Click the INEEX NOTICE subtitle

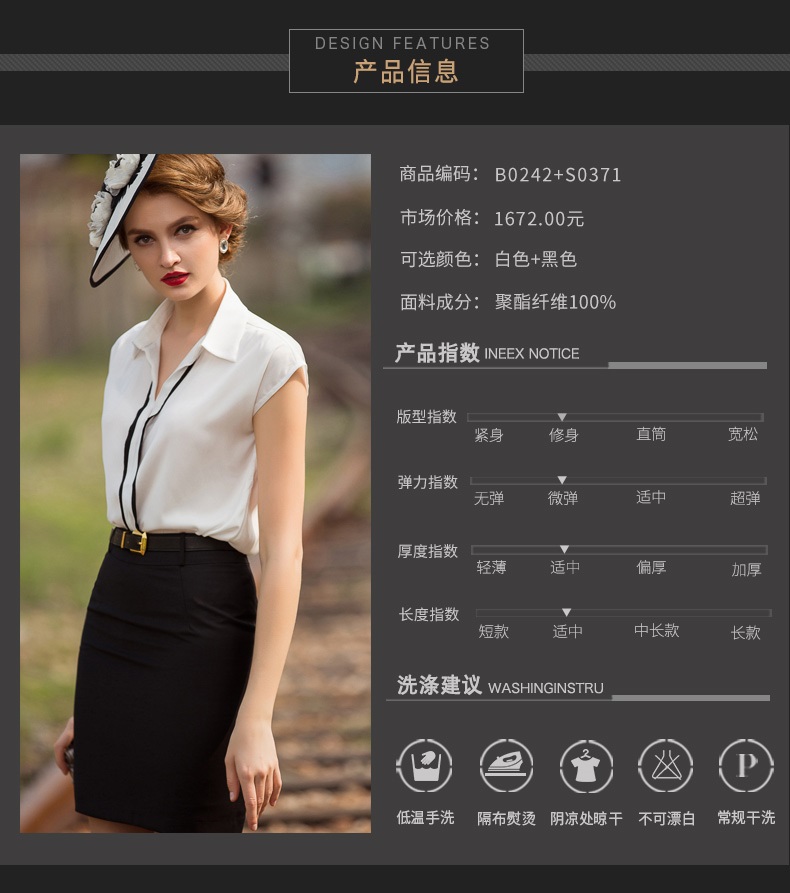(x=531, y=354)
